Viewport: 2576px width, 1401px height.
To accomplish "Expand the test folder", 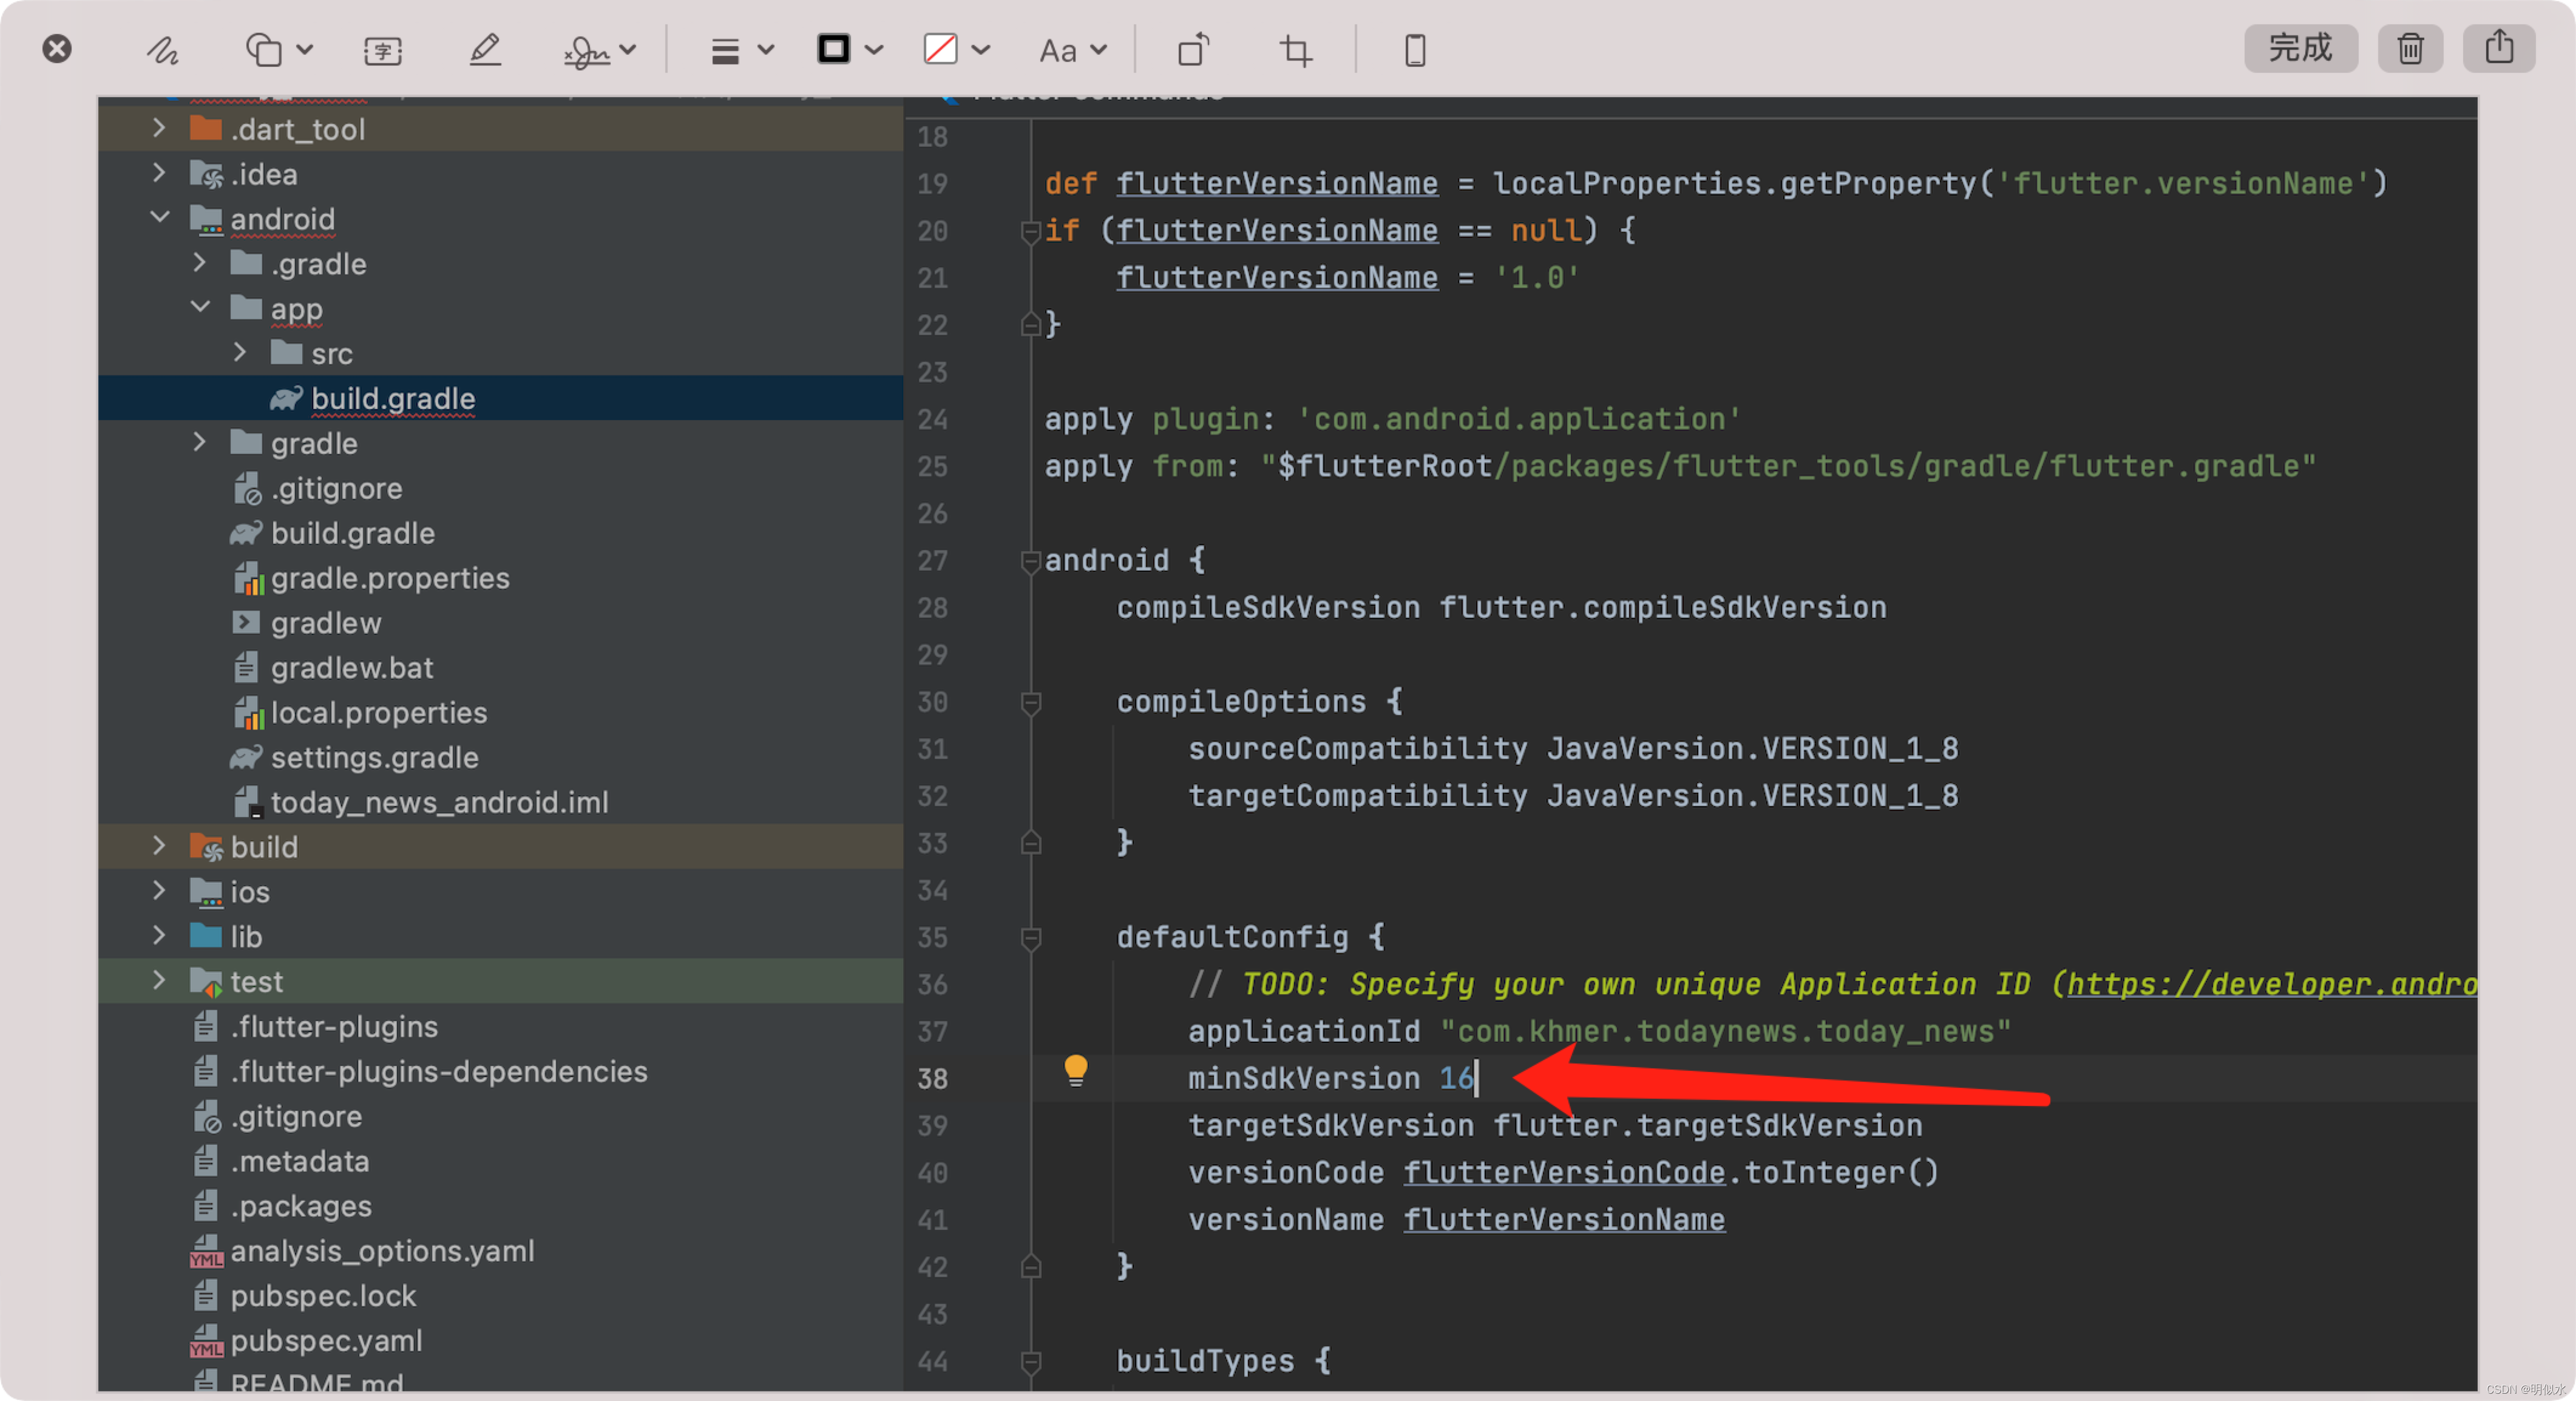I will (x=158, y=980).
